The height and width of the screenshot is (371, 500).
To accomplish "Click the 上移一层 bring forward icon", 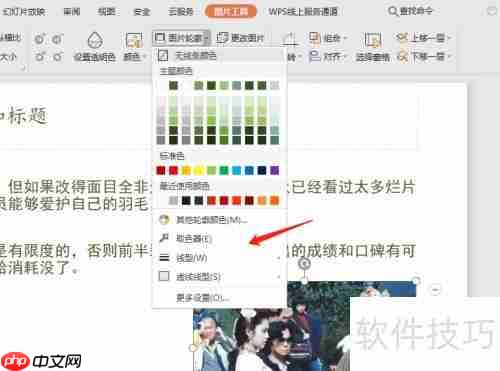I will tap(402, 37).
